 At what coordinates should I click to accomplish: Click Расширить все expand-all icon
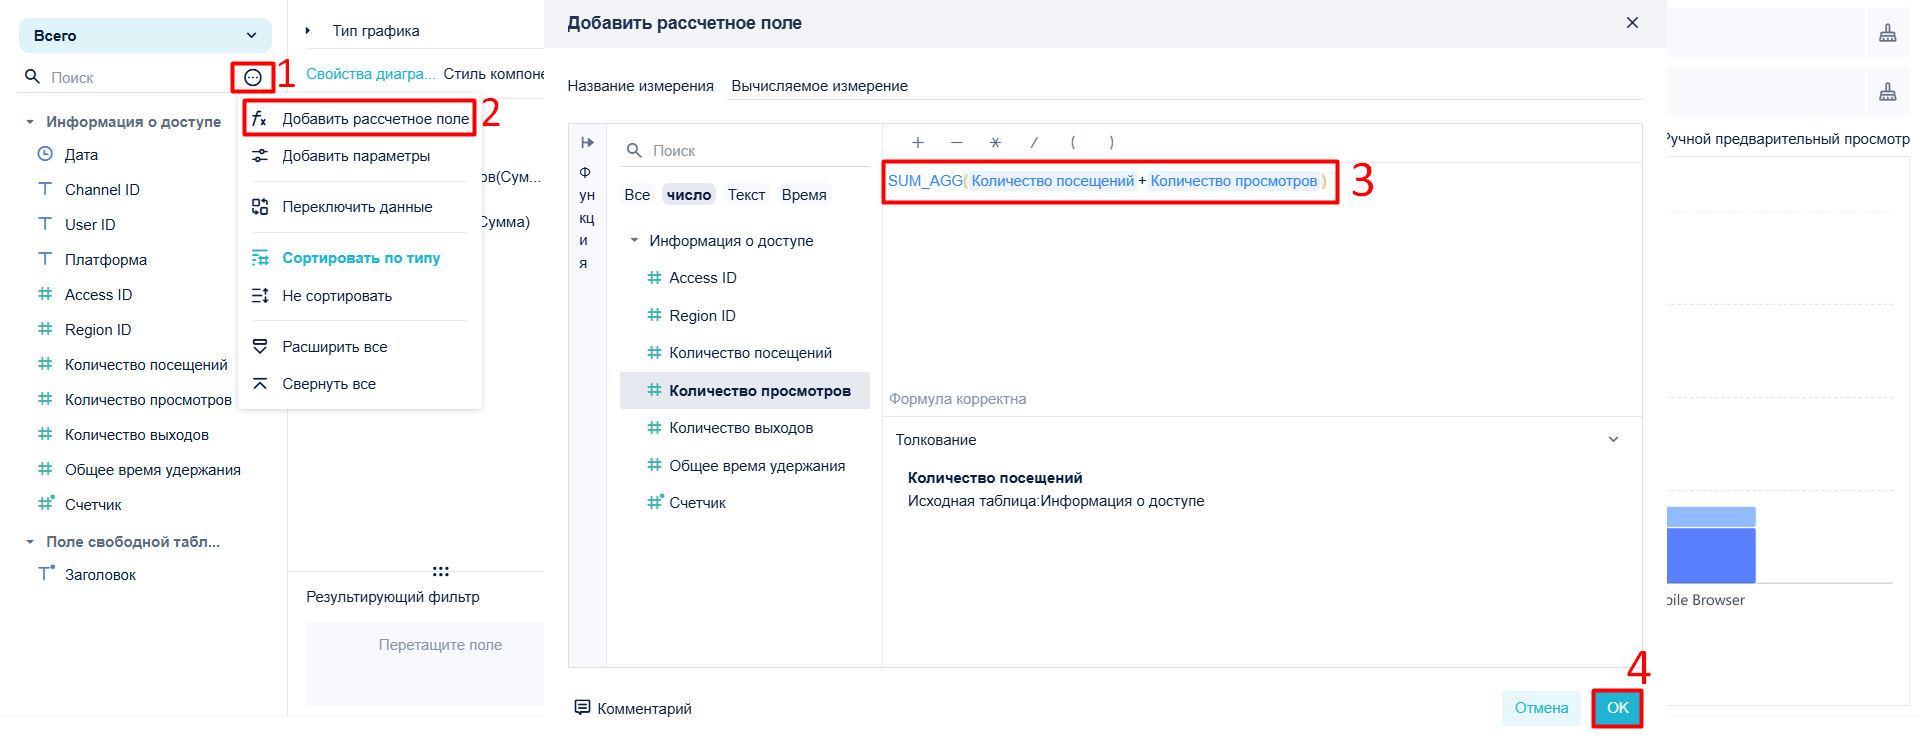(x=260, y=347)
